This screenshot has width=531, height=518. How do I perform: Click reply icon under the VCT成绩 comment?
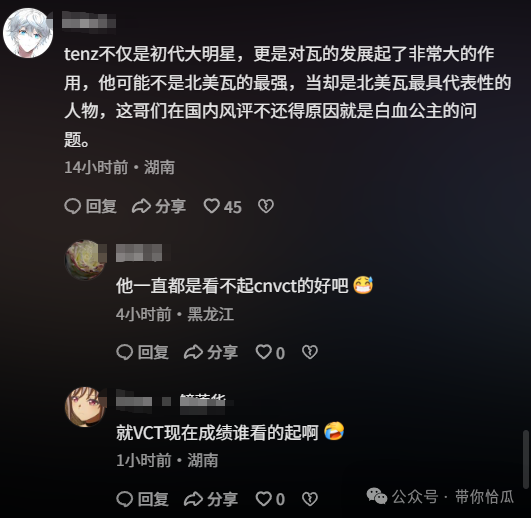pos(124,499)
